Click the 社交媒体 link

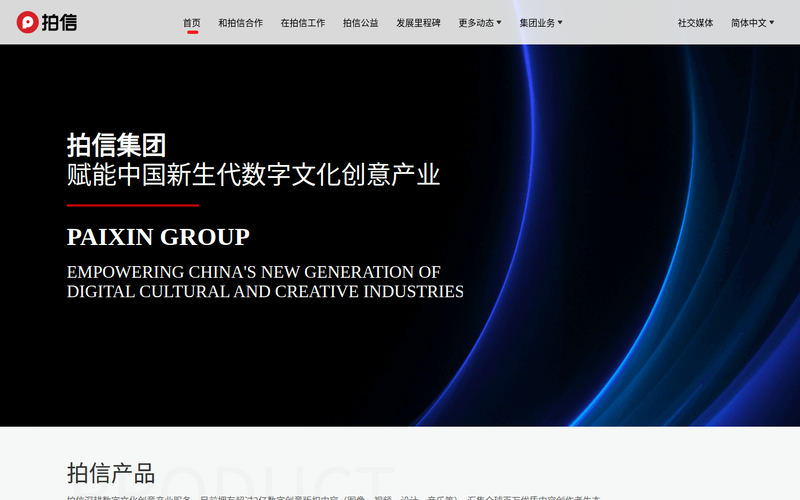click(x=695, y=23)
